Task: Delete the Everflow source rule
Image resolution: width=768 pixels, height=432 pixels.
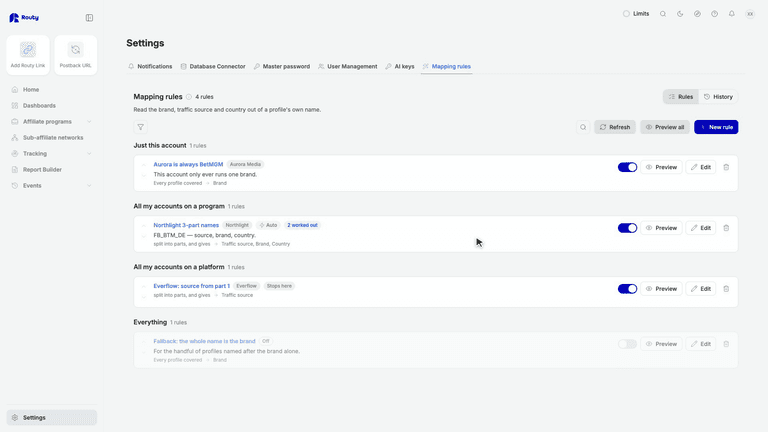Action: pyautogui.click(x=726, y=288)
